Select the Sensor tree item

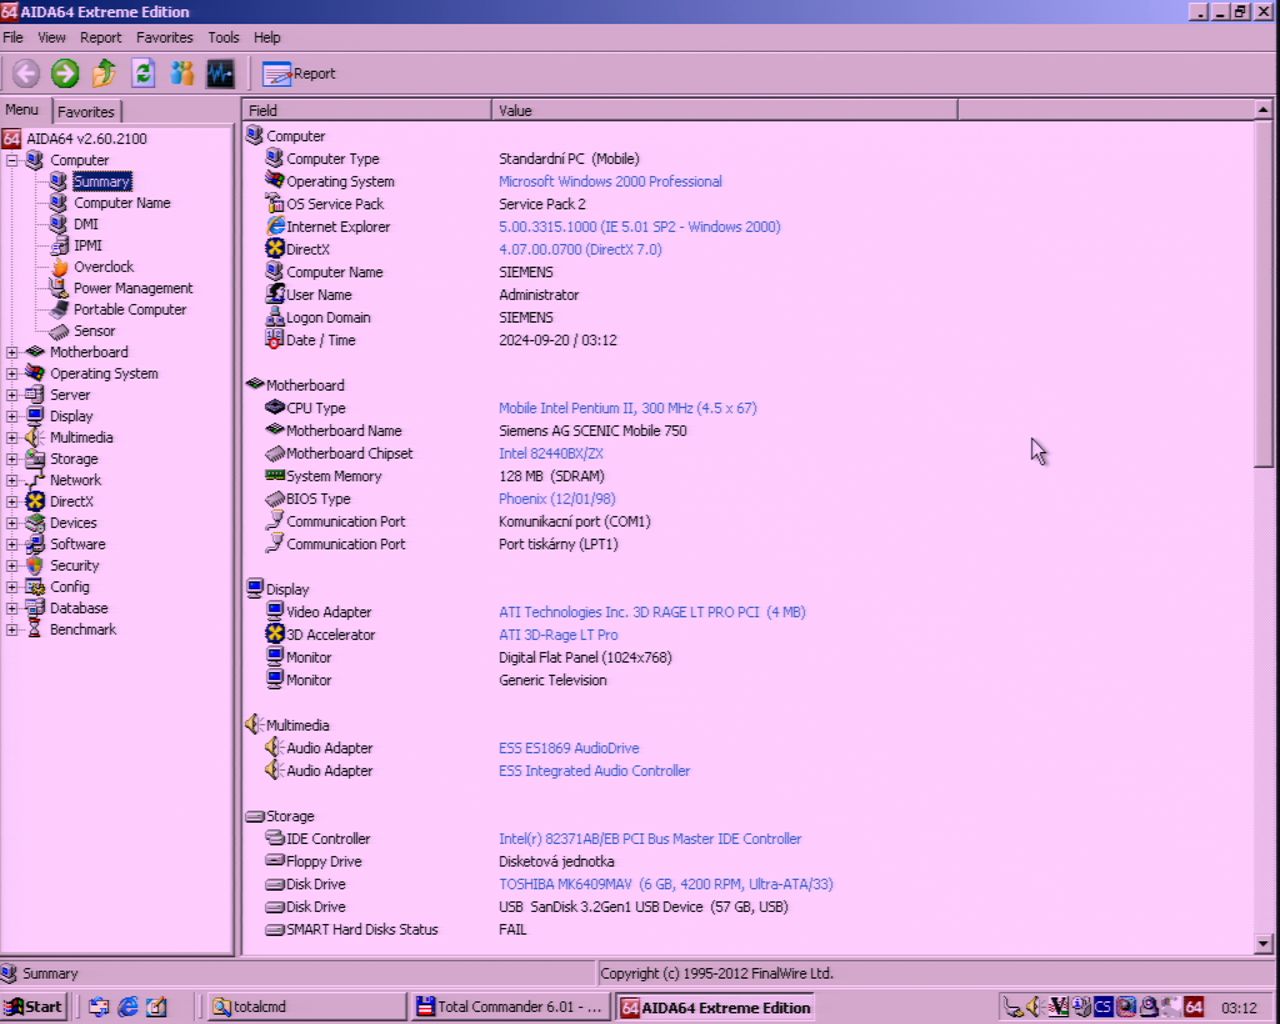coord(94,331)
